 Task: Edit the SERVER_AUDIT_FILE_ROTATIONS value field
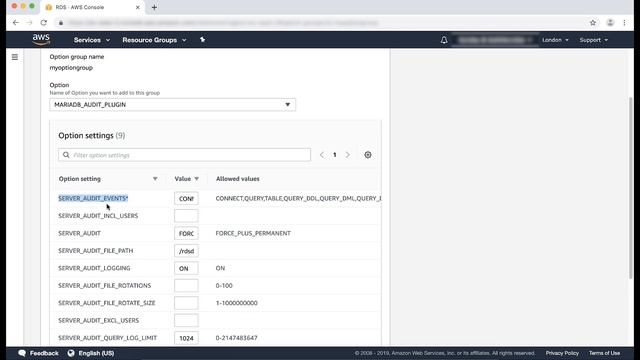(x=186, y=286)
